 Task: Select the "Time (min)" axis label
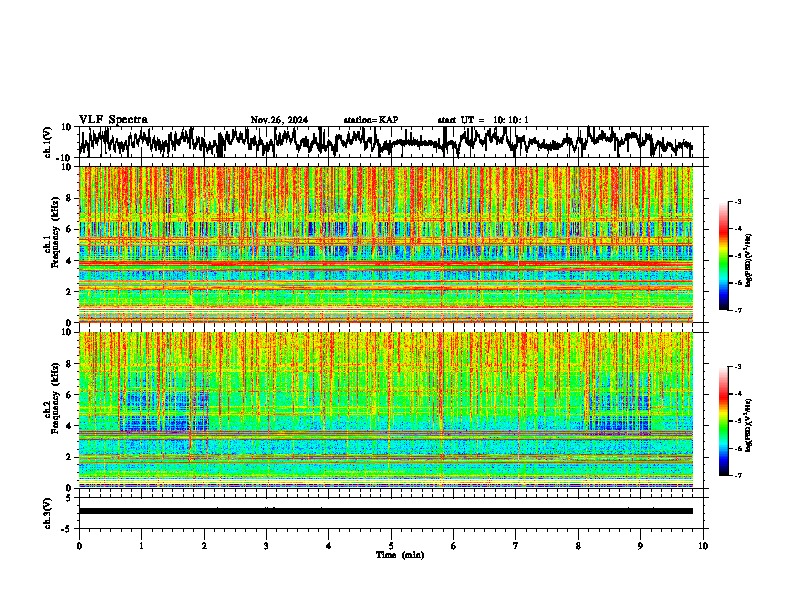click(x=400, y=555)
